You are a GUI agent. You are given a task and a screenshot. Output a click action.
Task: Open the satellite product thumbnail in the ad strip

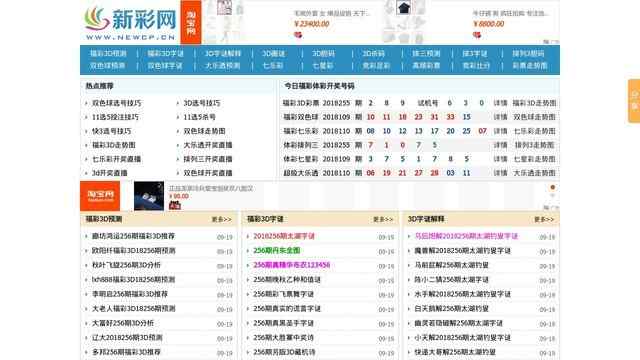point(149,196)
